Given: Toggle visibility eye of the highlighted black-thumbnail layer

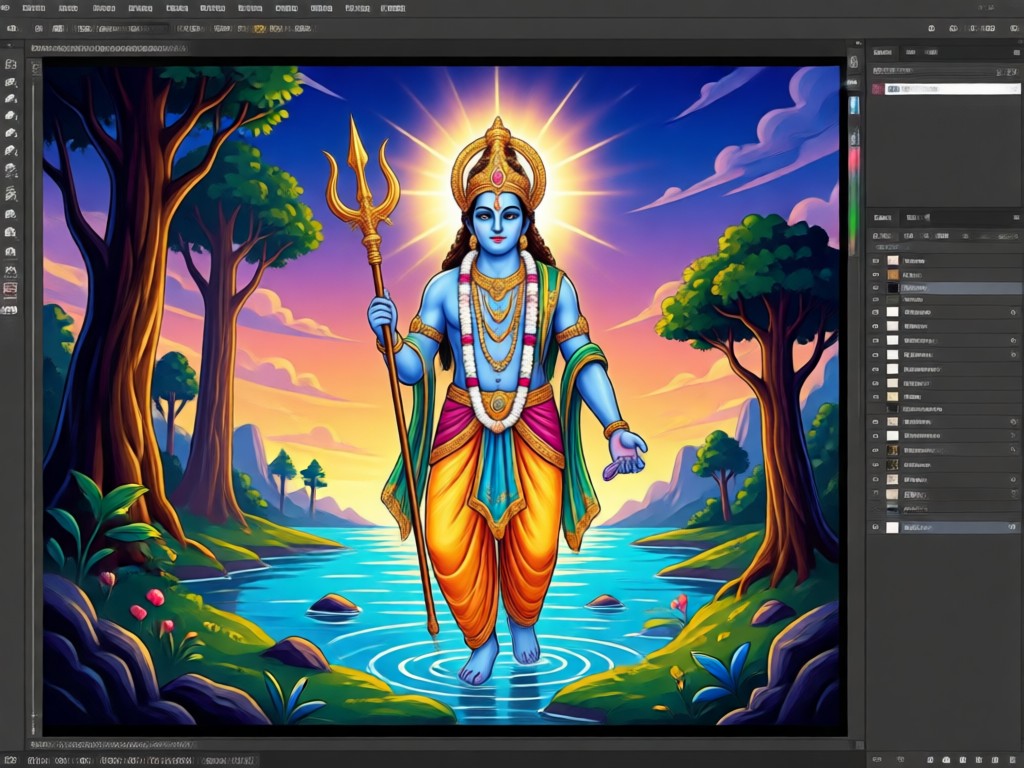Looking at the screenshot, I should pyautogui.click(x=876, y=288).
